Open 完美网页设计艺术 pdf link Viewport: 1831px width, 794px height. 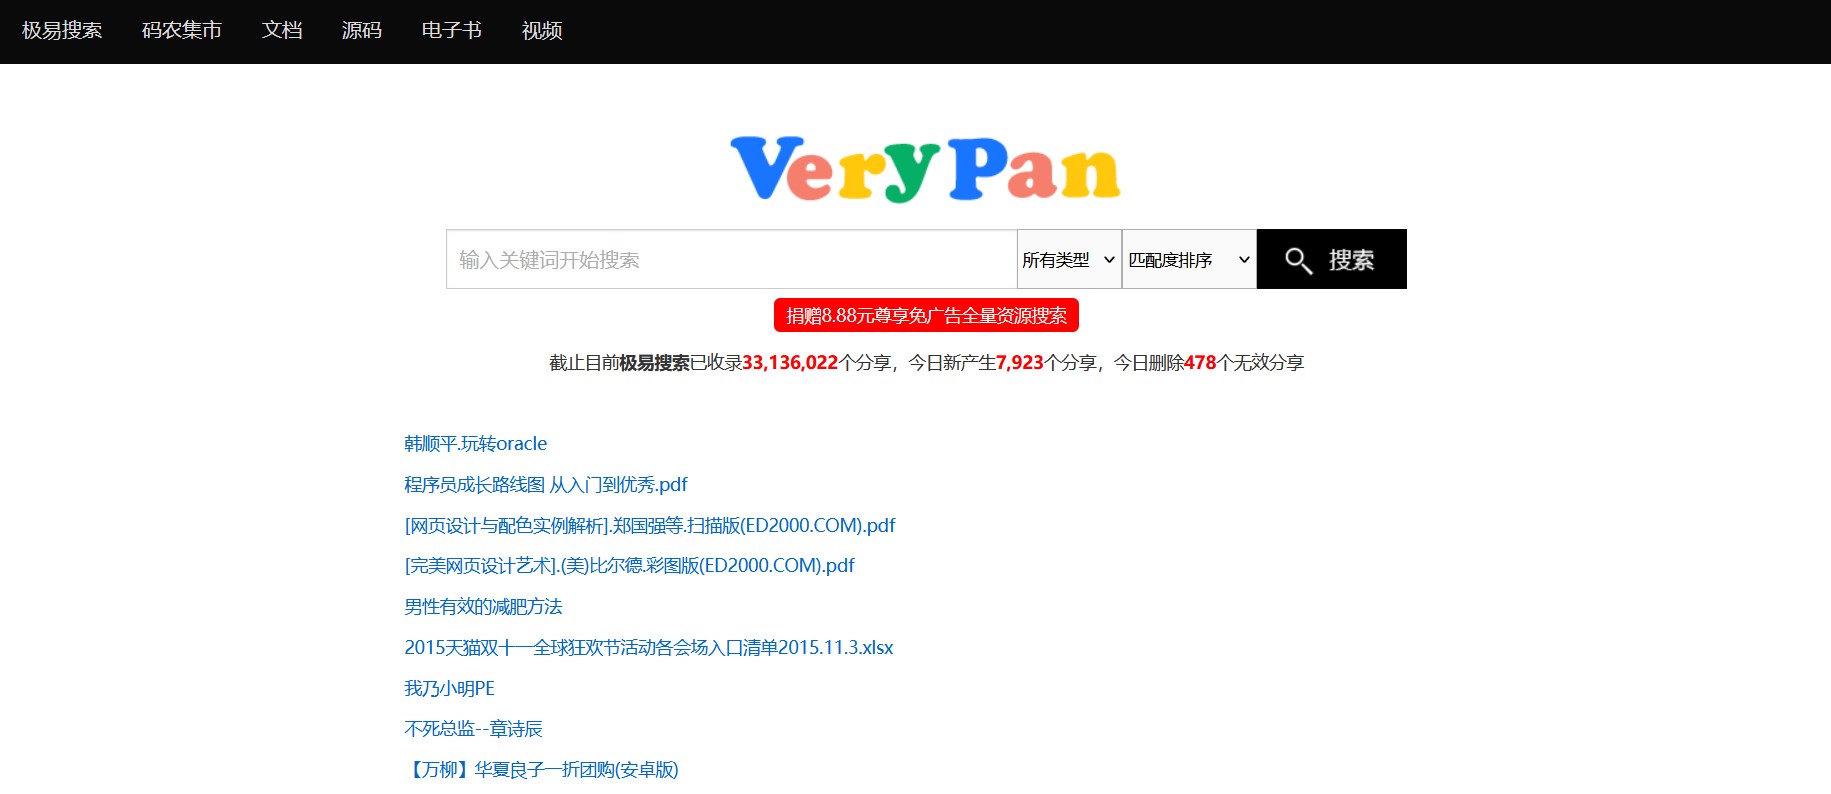630,565
